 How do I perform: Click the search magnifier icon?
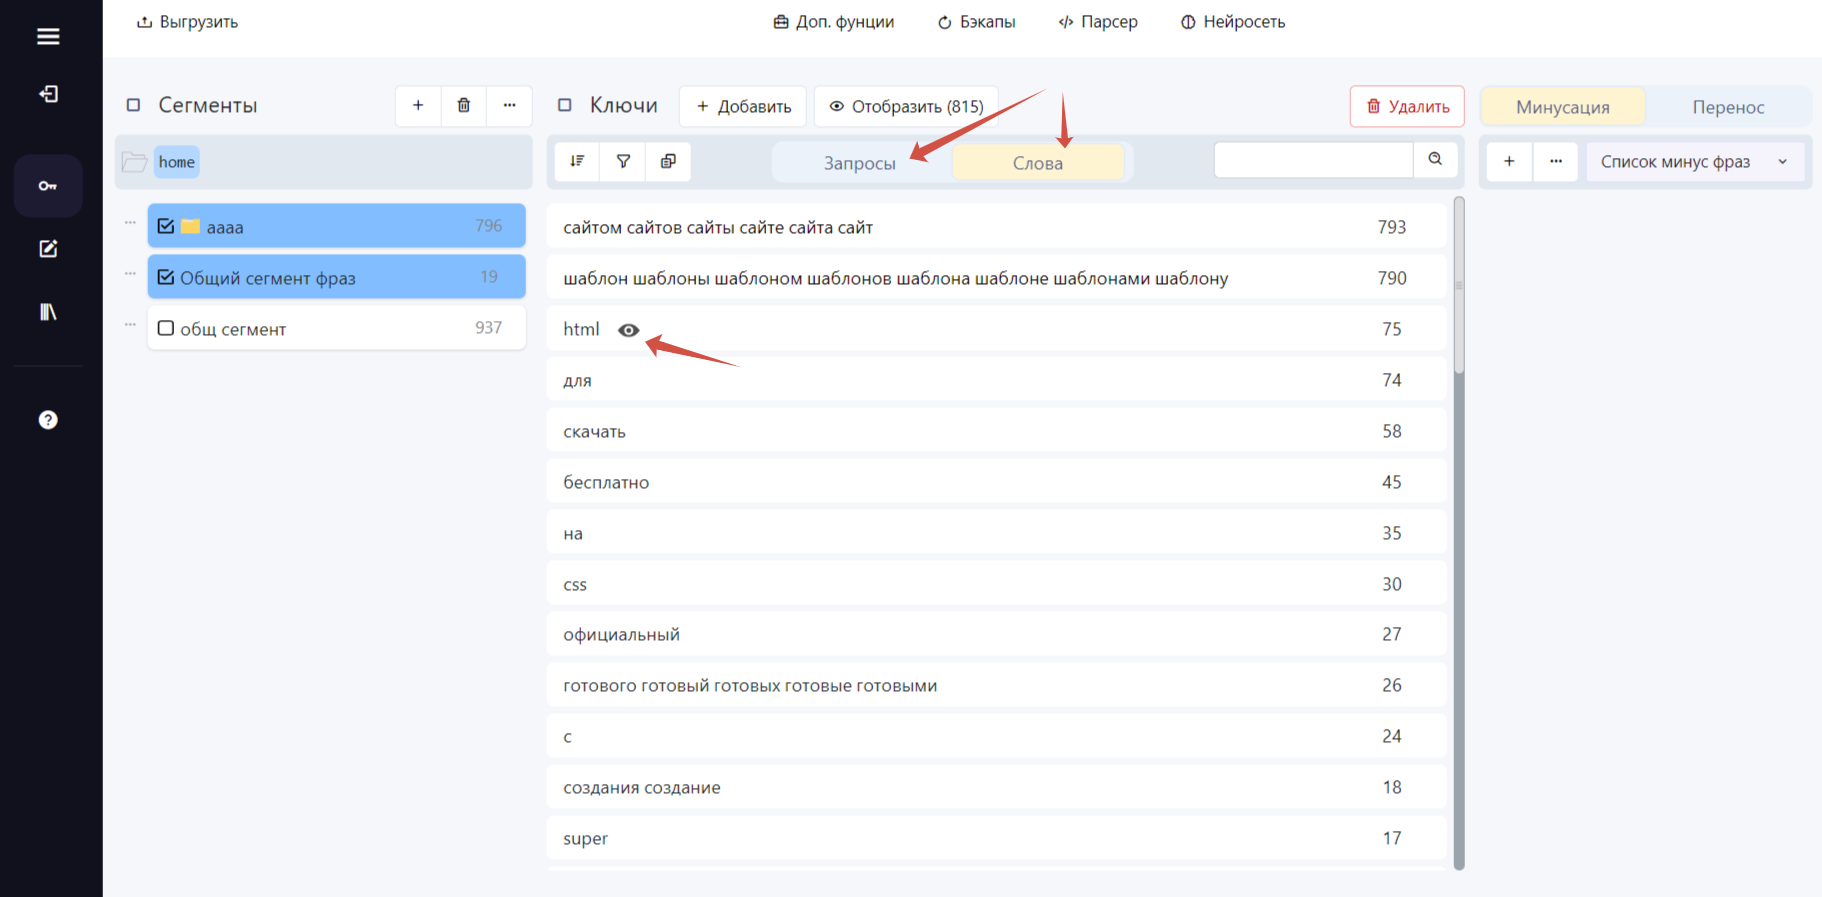click(x=1435, y=160)
